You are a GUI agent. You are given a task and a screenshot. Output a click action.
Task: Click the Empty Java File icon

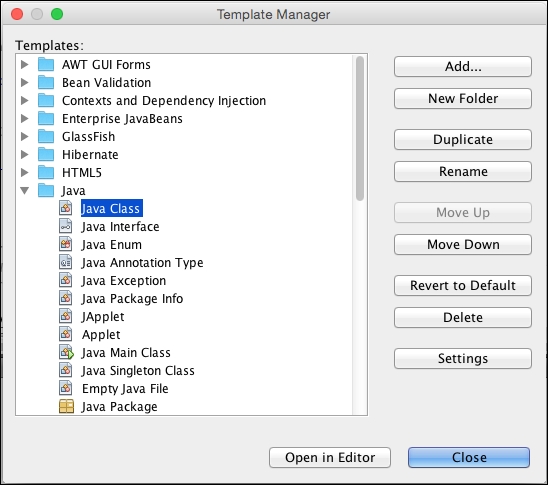tap(65, 388)
